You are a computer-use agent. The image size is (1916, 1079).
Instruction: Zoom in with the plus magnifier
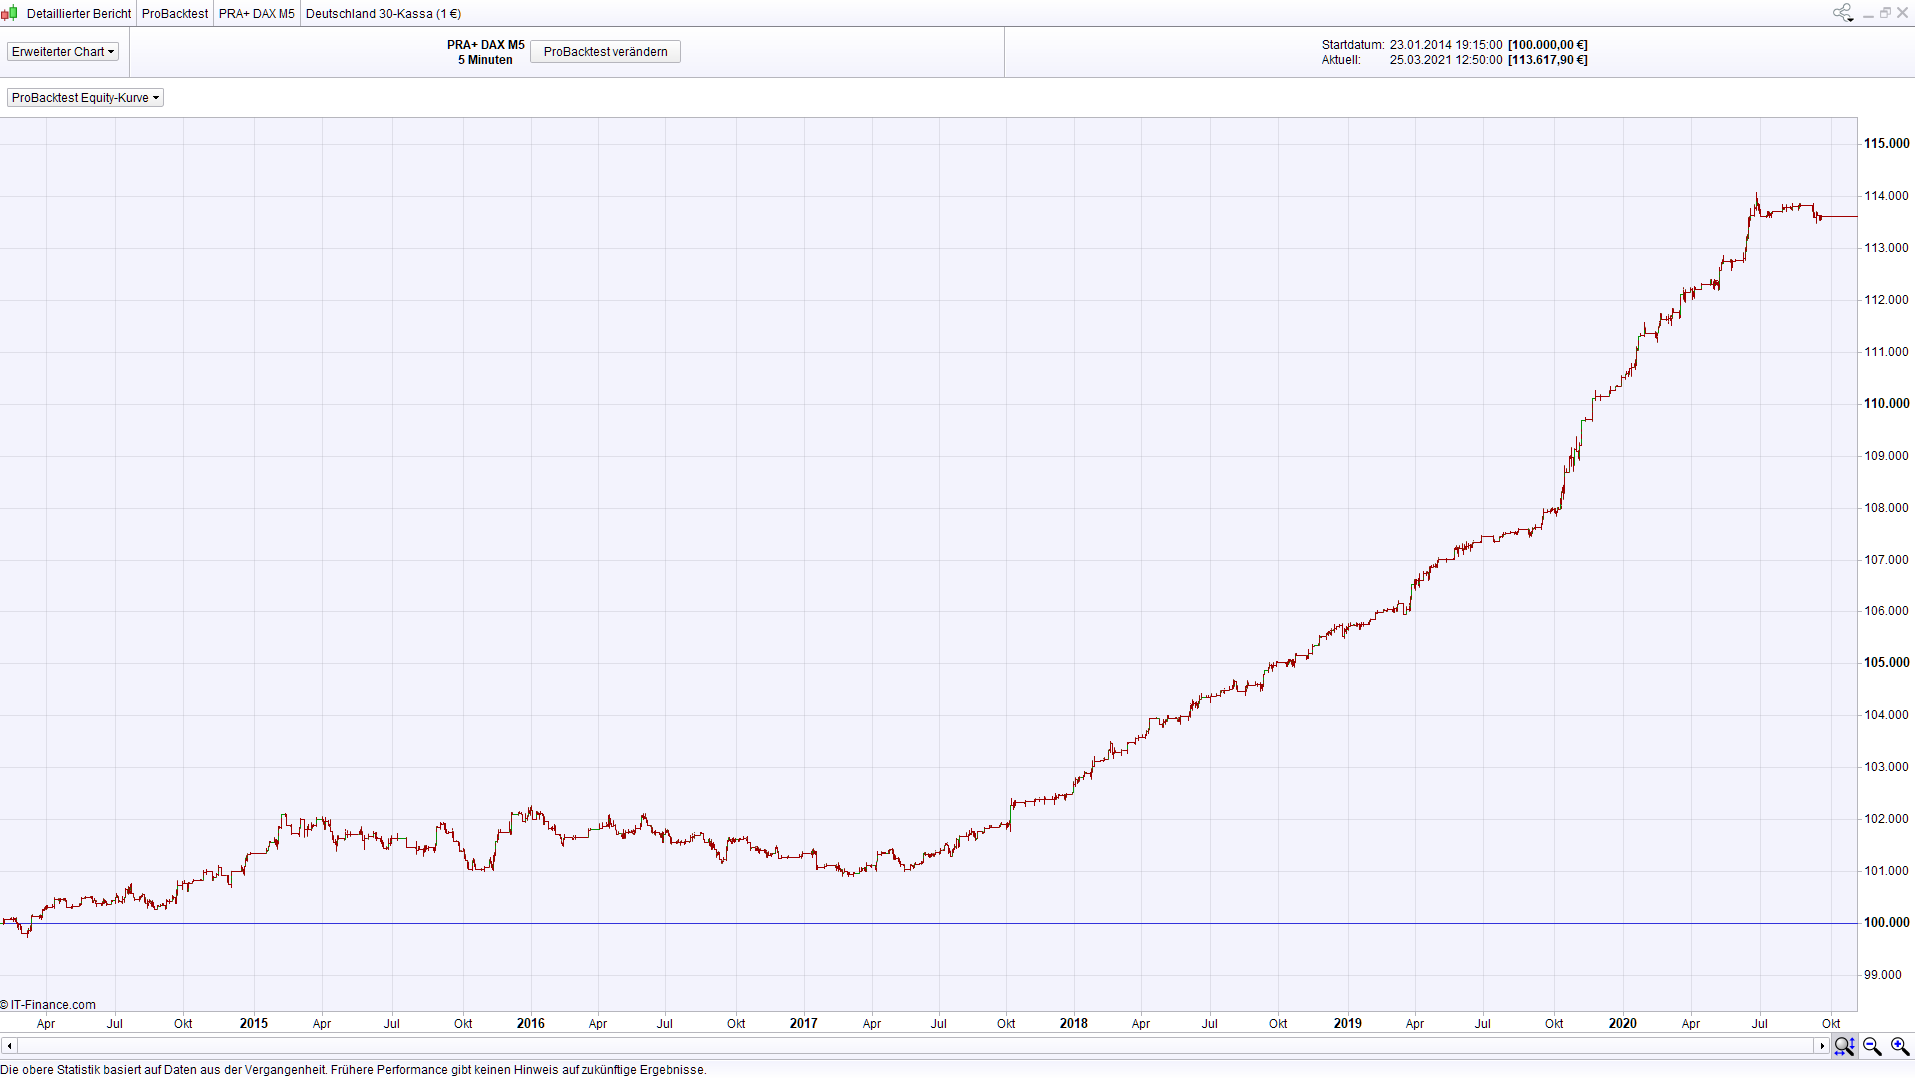1900,1046
